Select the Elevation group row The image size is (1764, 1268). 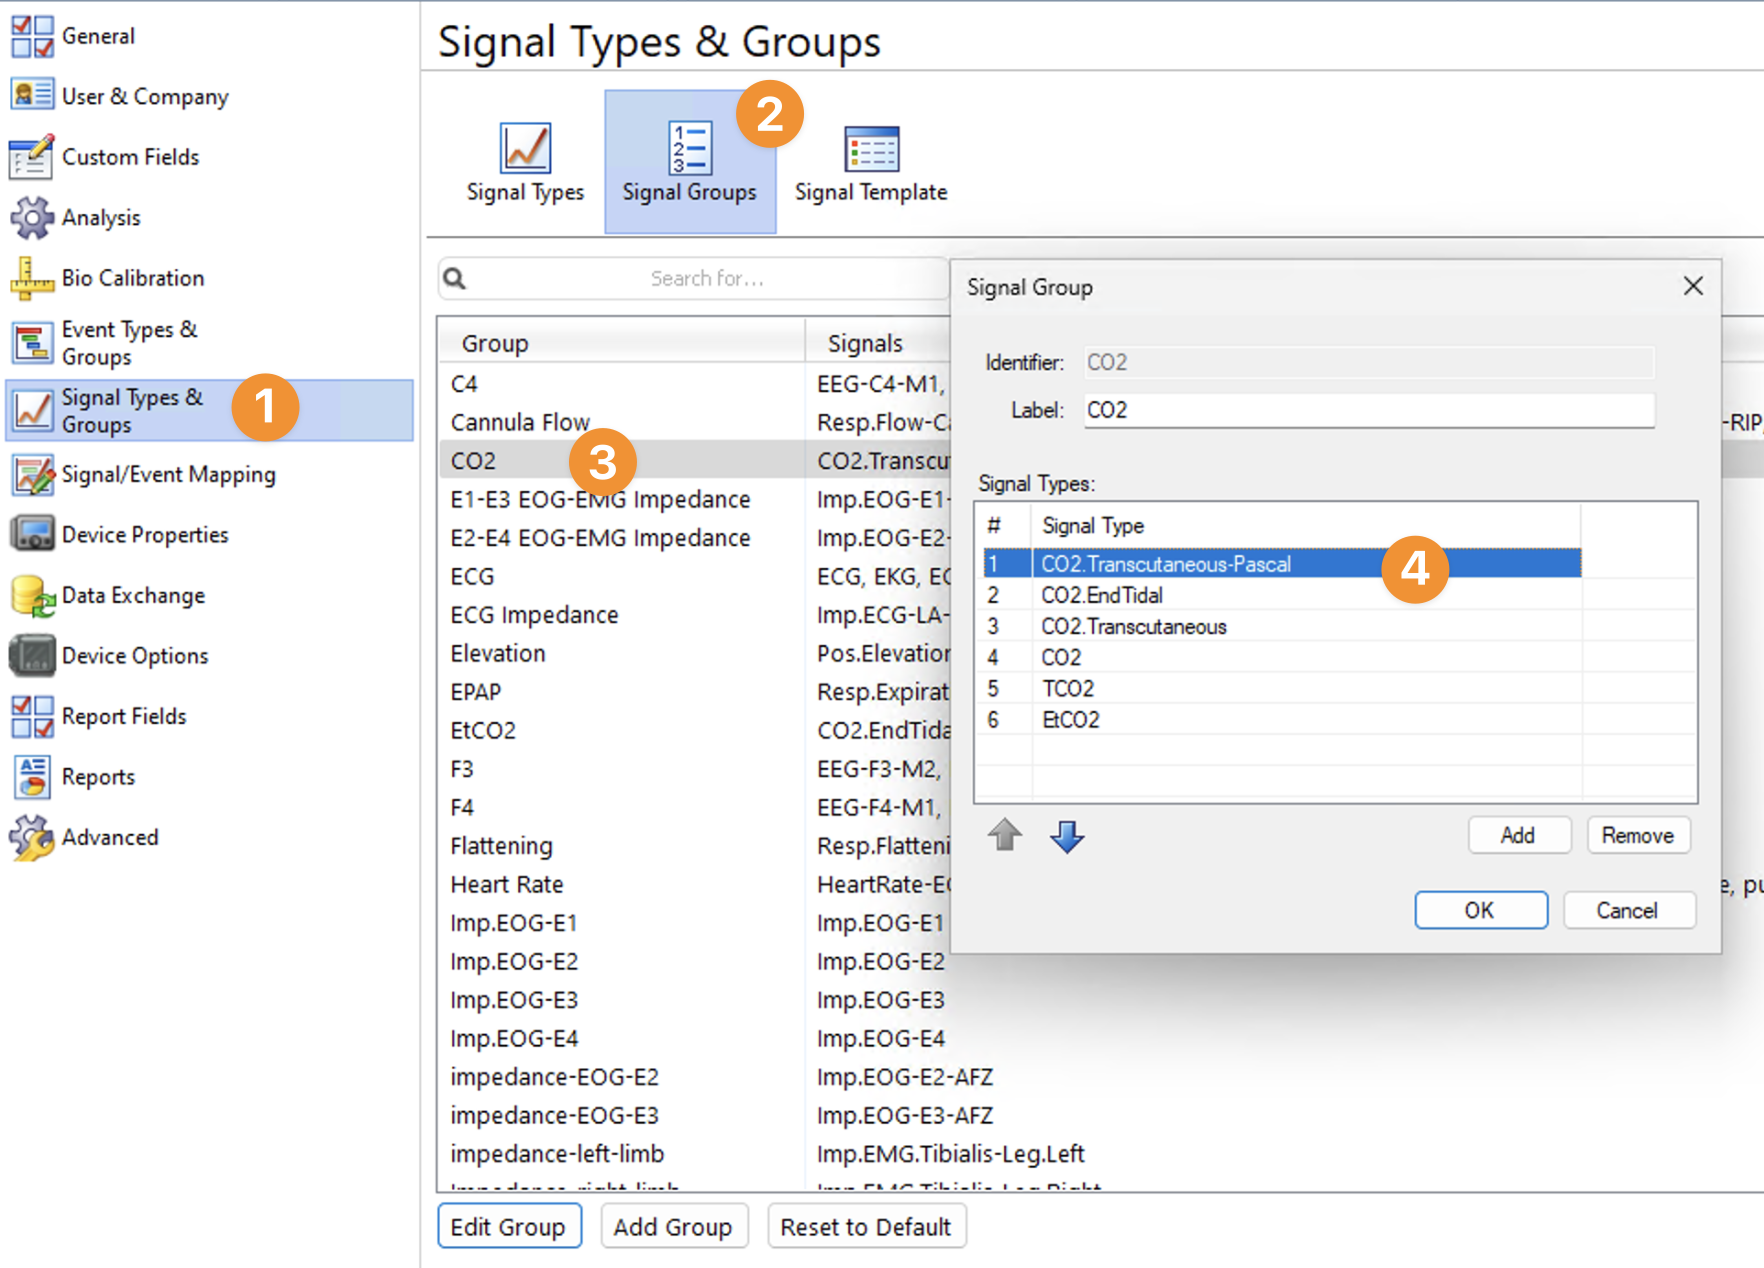coord(621,653)
